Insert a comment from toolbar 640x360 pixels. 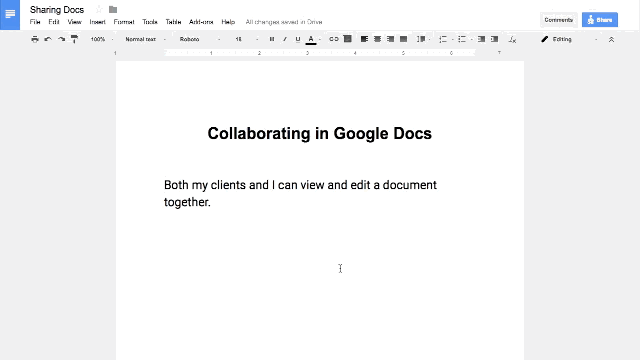coord(347,39)
